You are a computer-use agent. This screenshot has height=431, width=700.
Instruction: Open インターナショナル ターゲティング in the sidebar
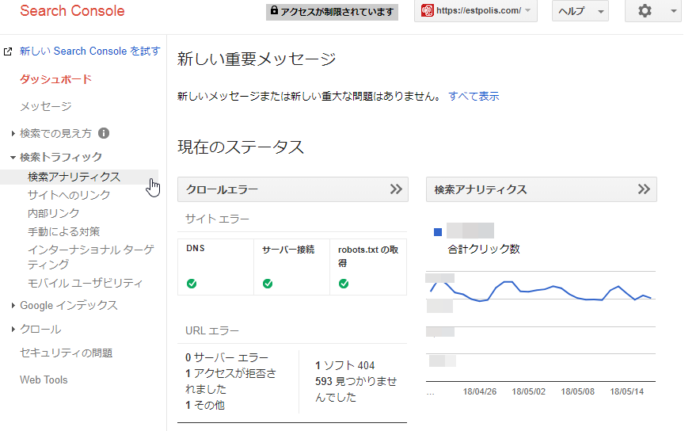91,257
